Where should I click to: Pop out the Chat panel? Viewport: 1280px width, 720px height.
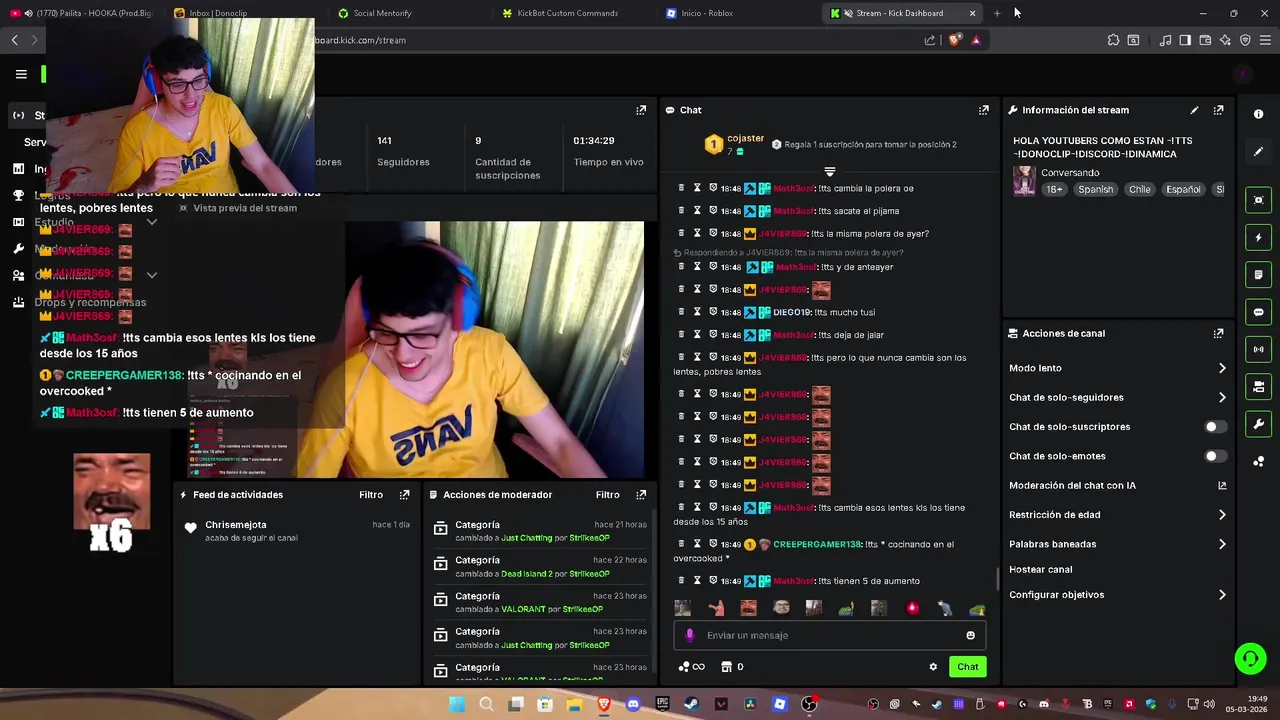click(984, 110)
